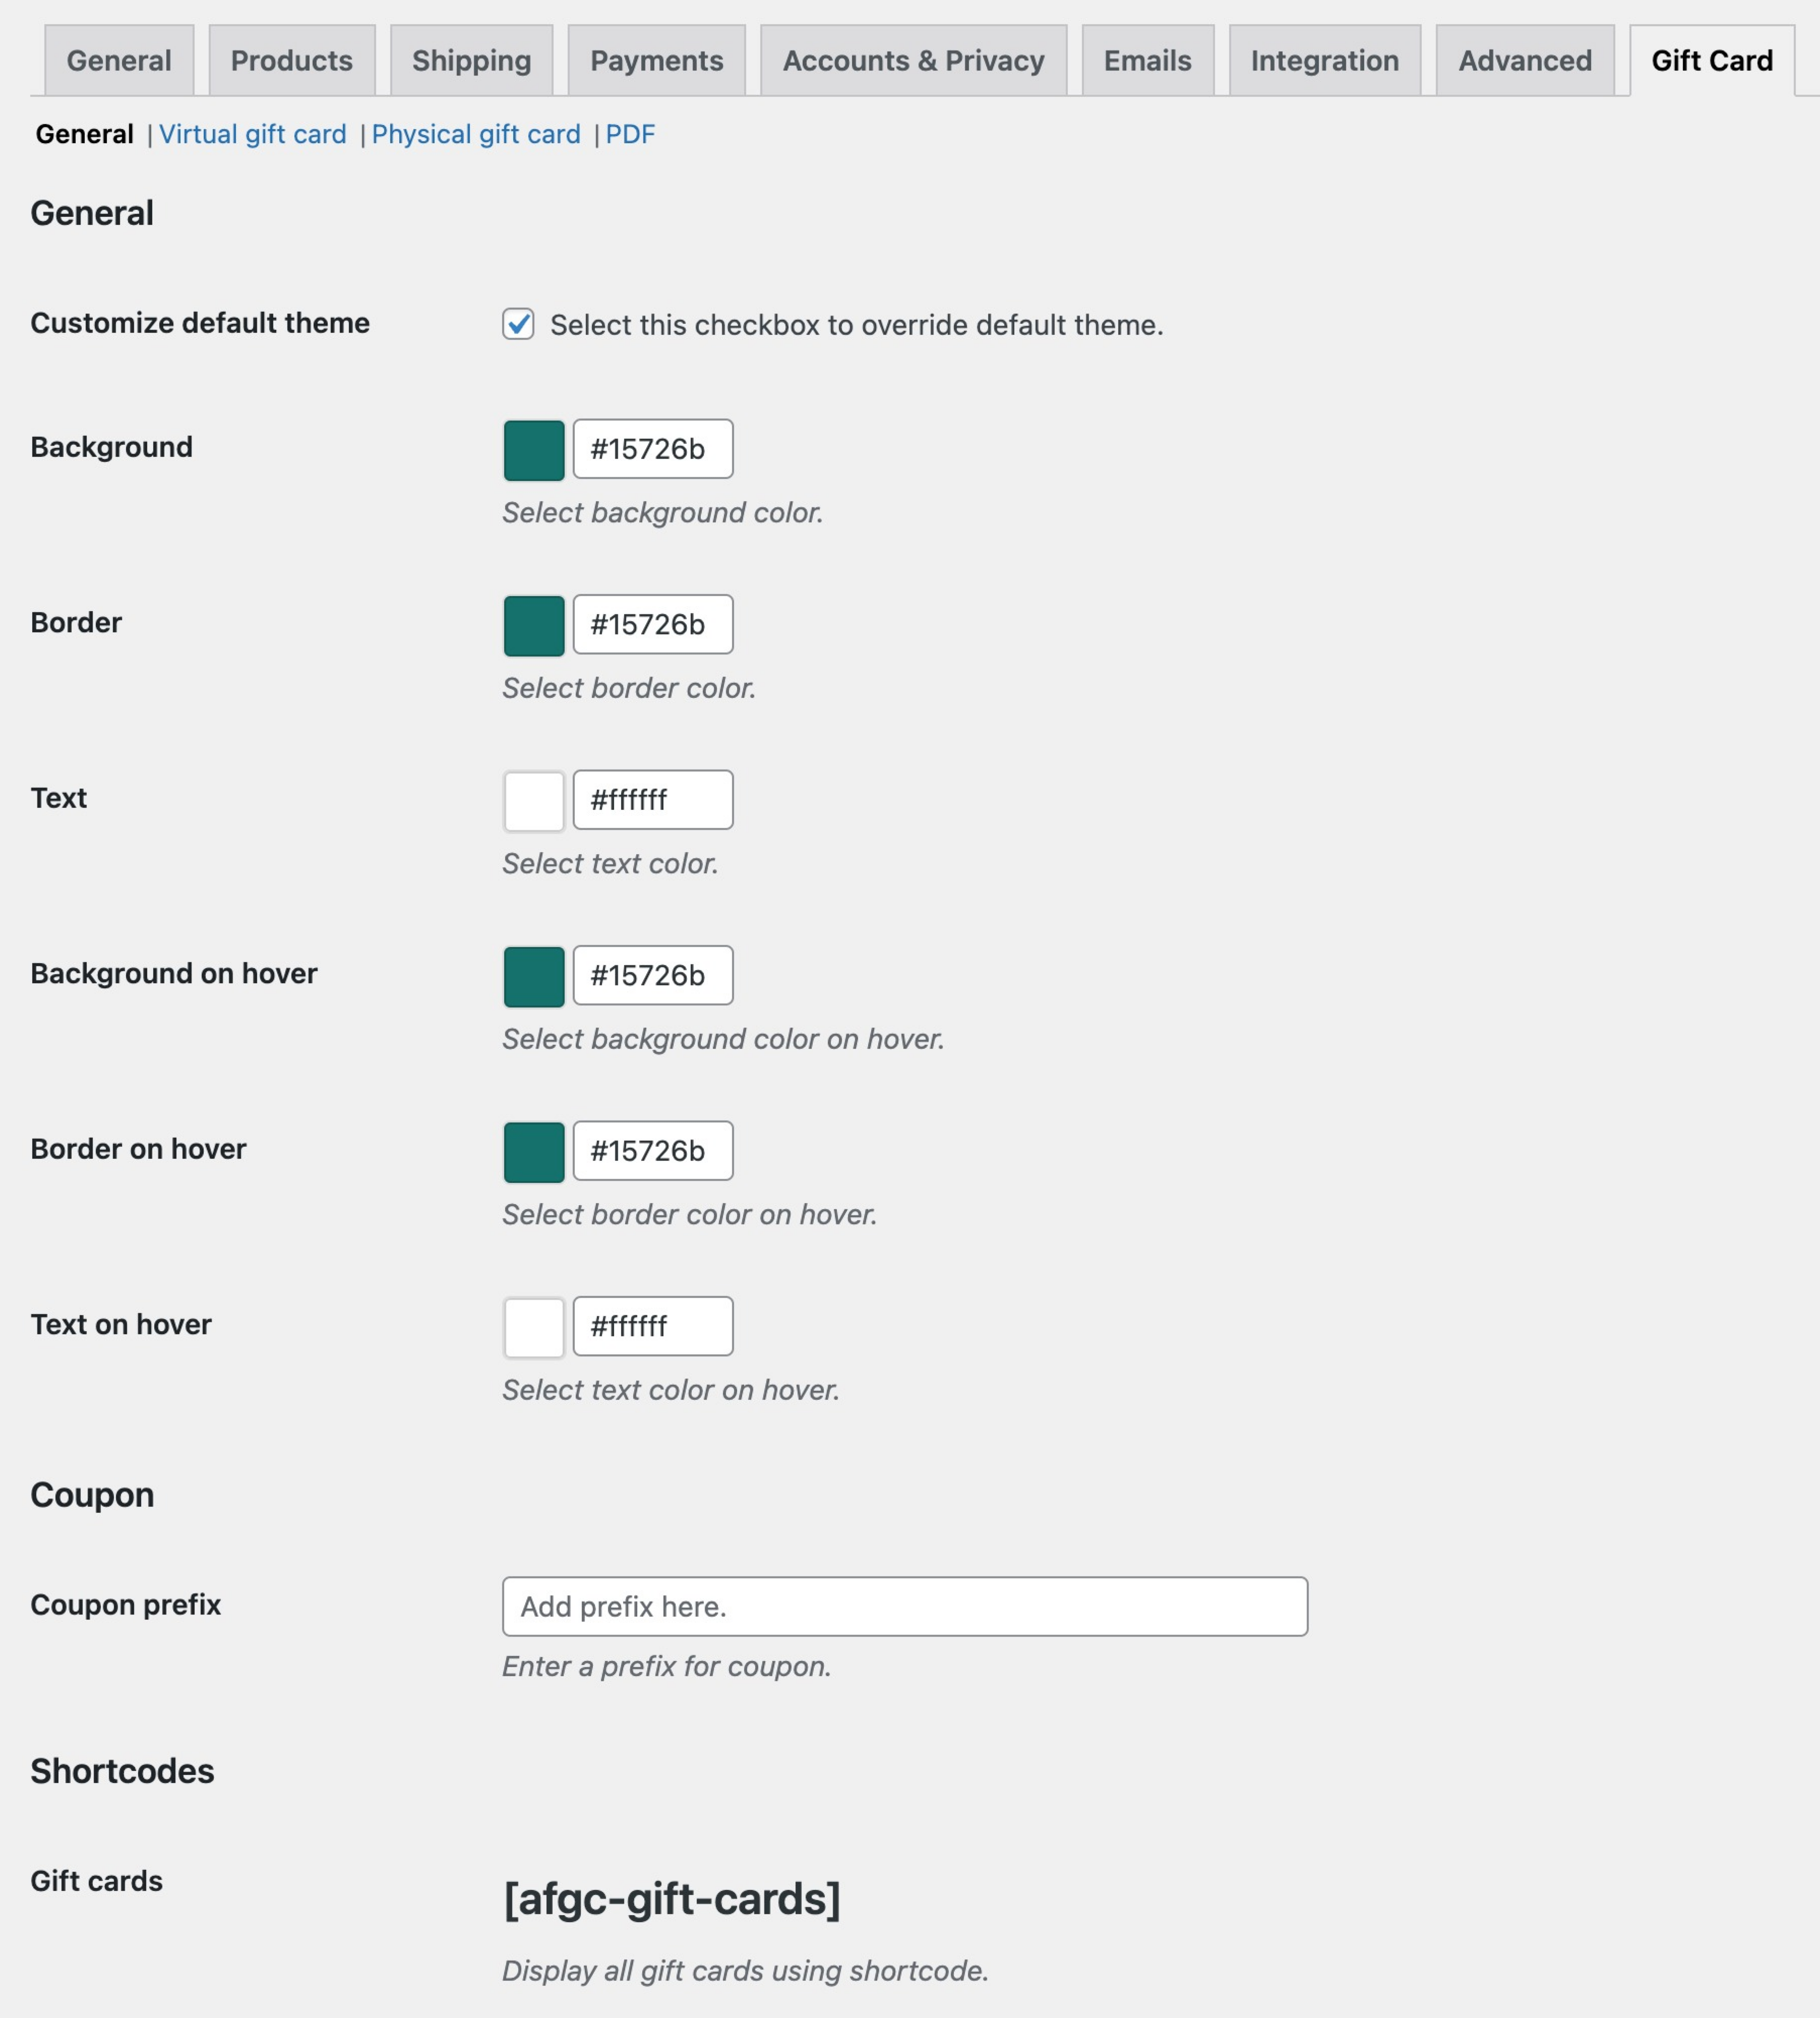
Task: Open the Border color swatch picker
Action: (534, 626)
